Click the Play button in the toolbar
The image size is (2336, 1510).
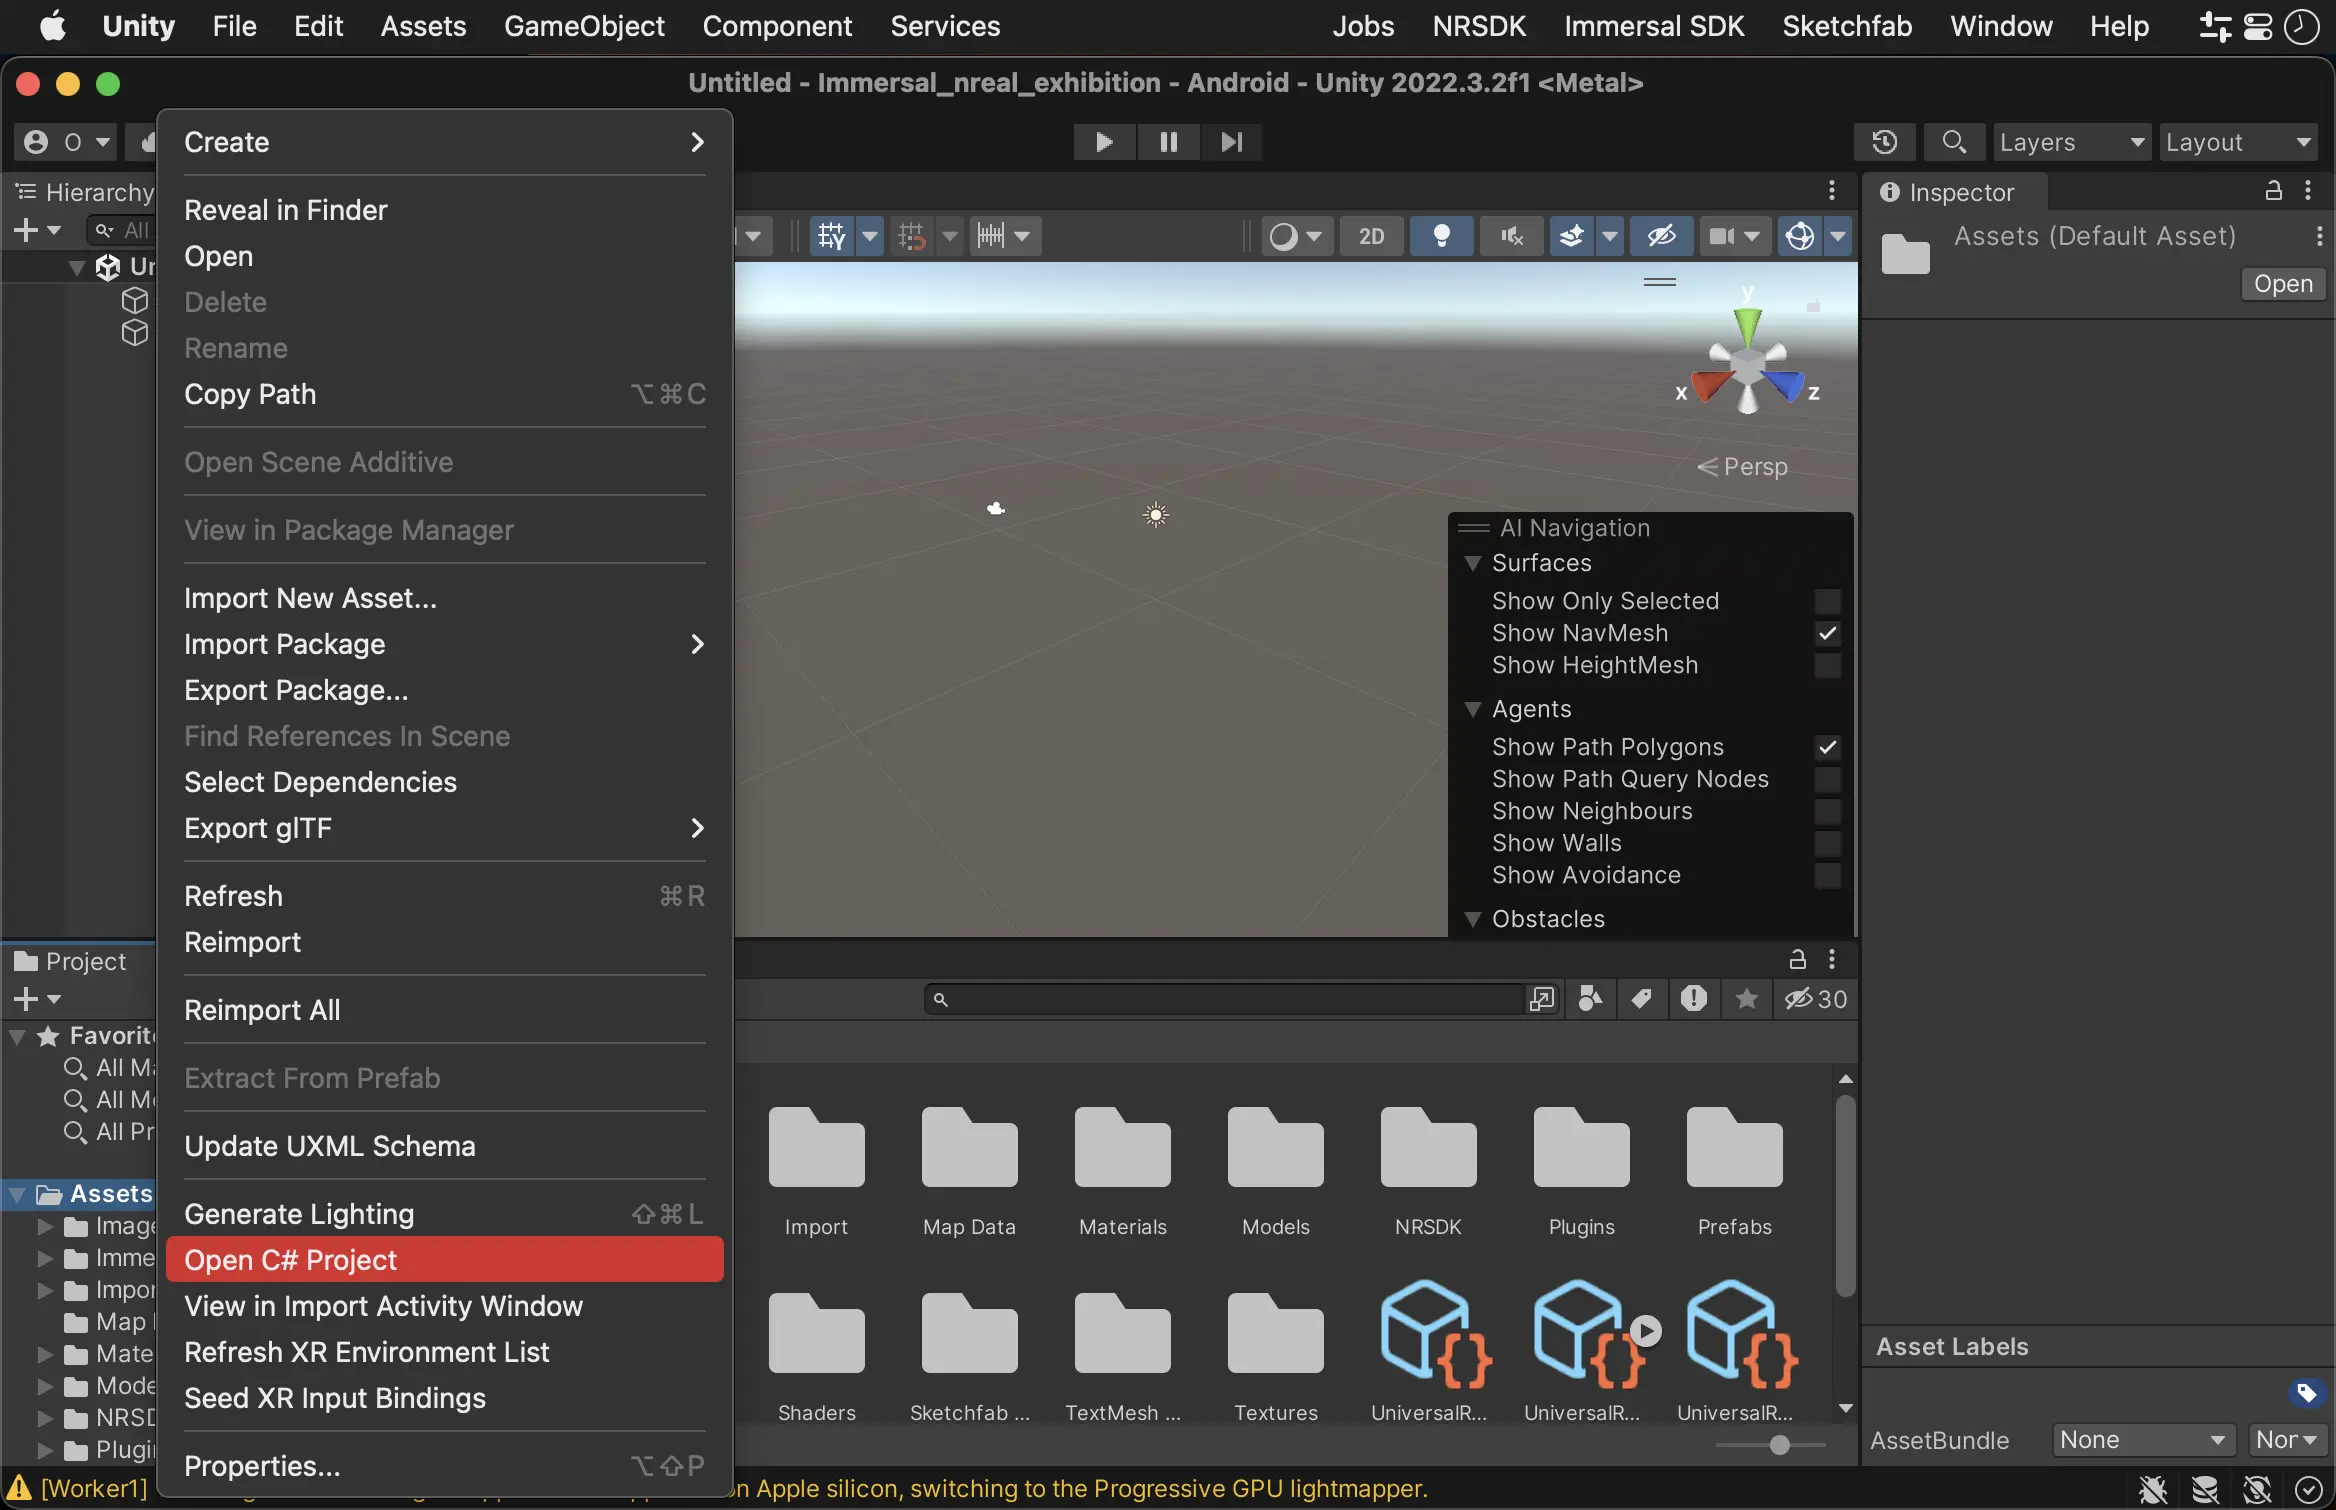click(1104, 142)
